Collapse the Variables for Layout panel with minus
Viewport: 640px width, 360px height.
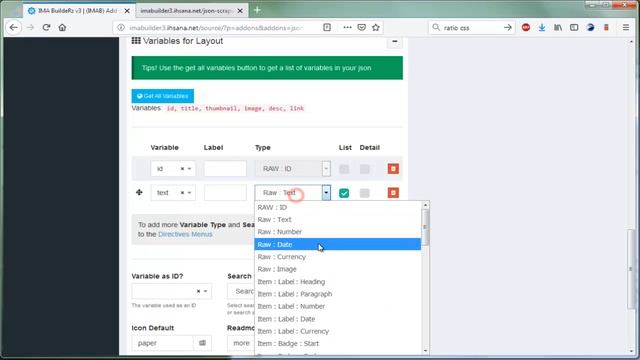(x=395, y=41)
